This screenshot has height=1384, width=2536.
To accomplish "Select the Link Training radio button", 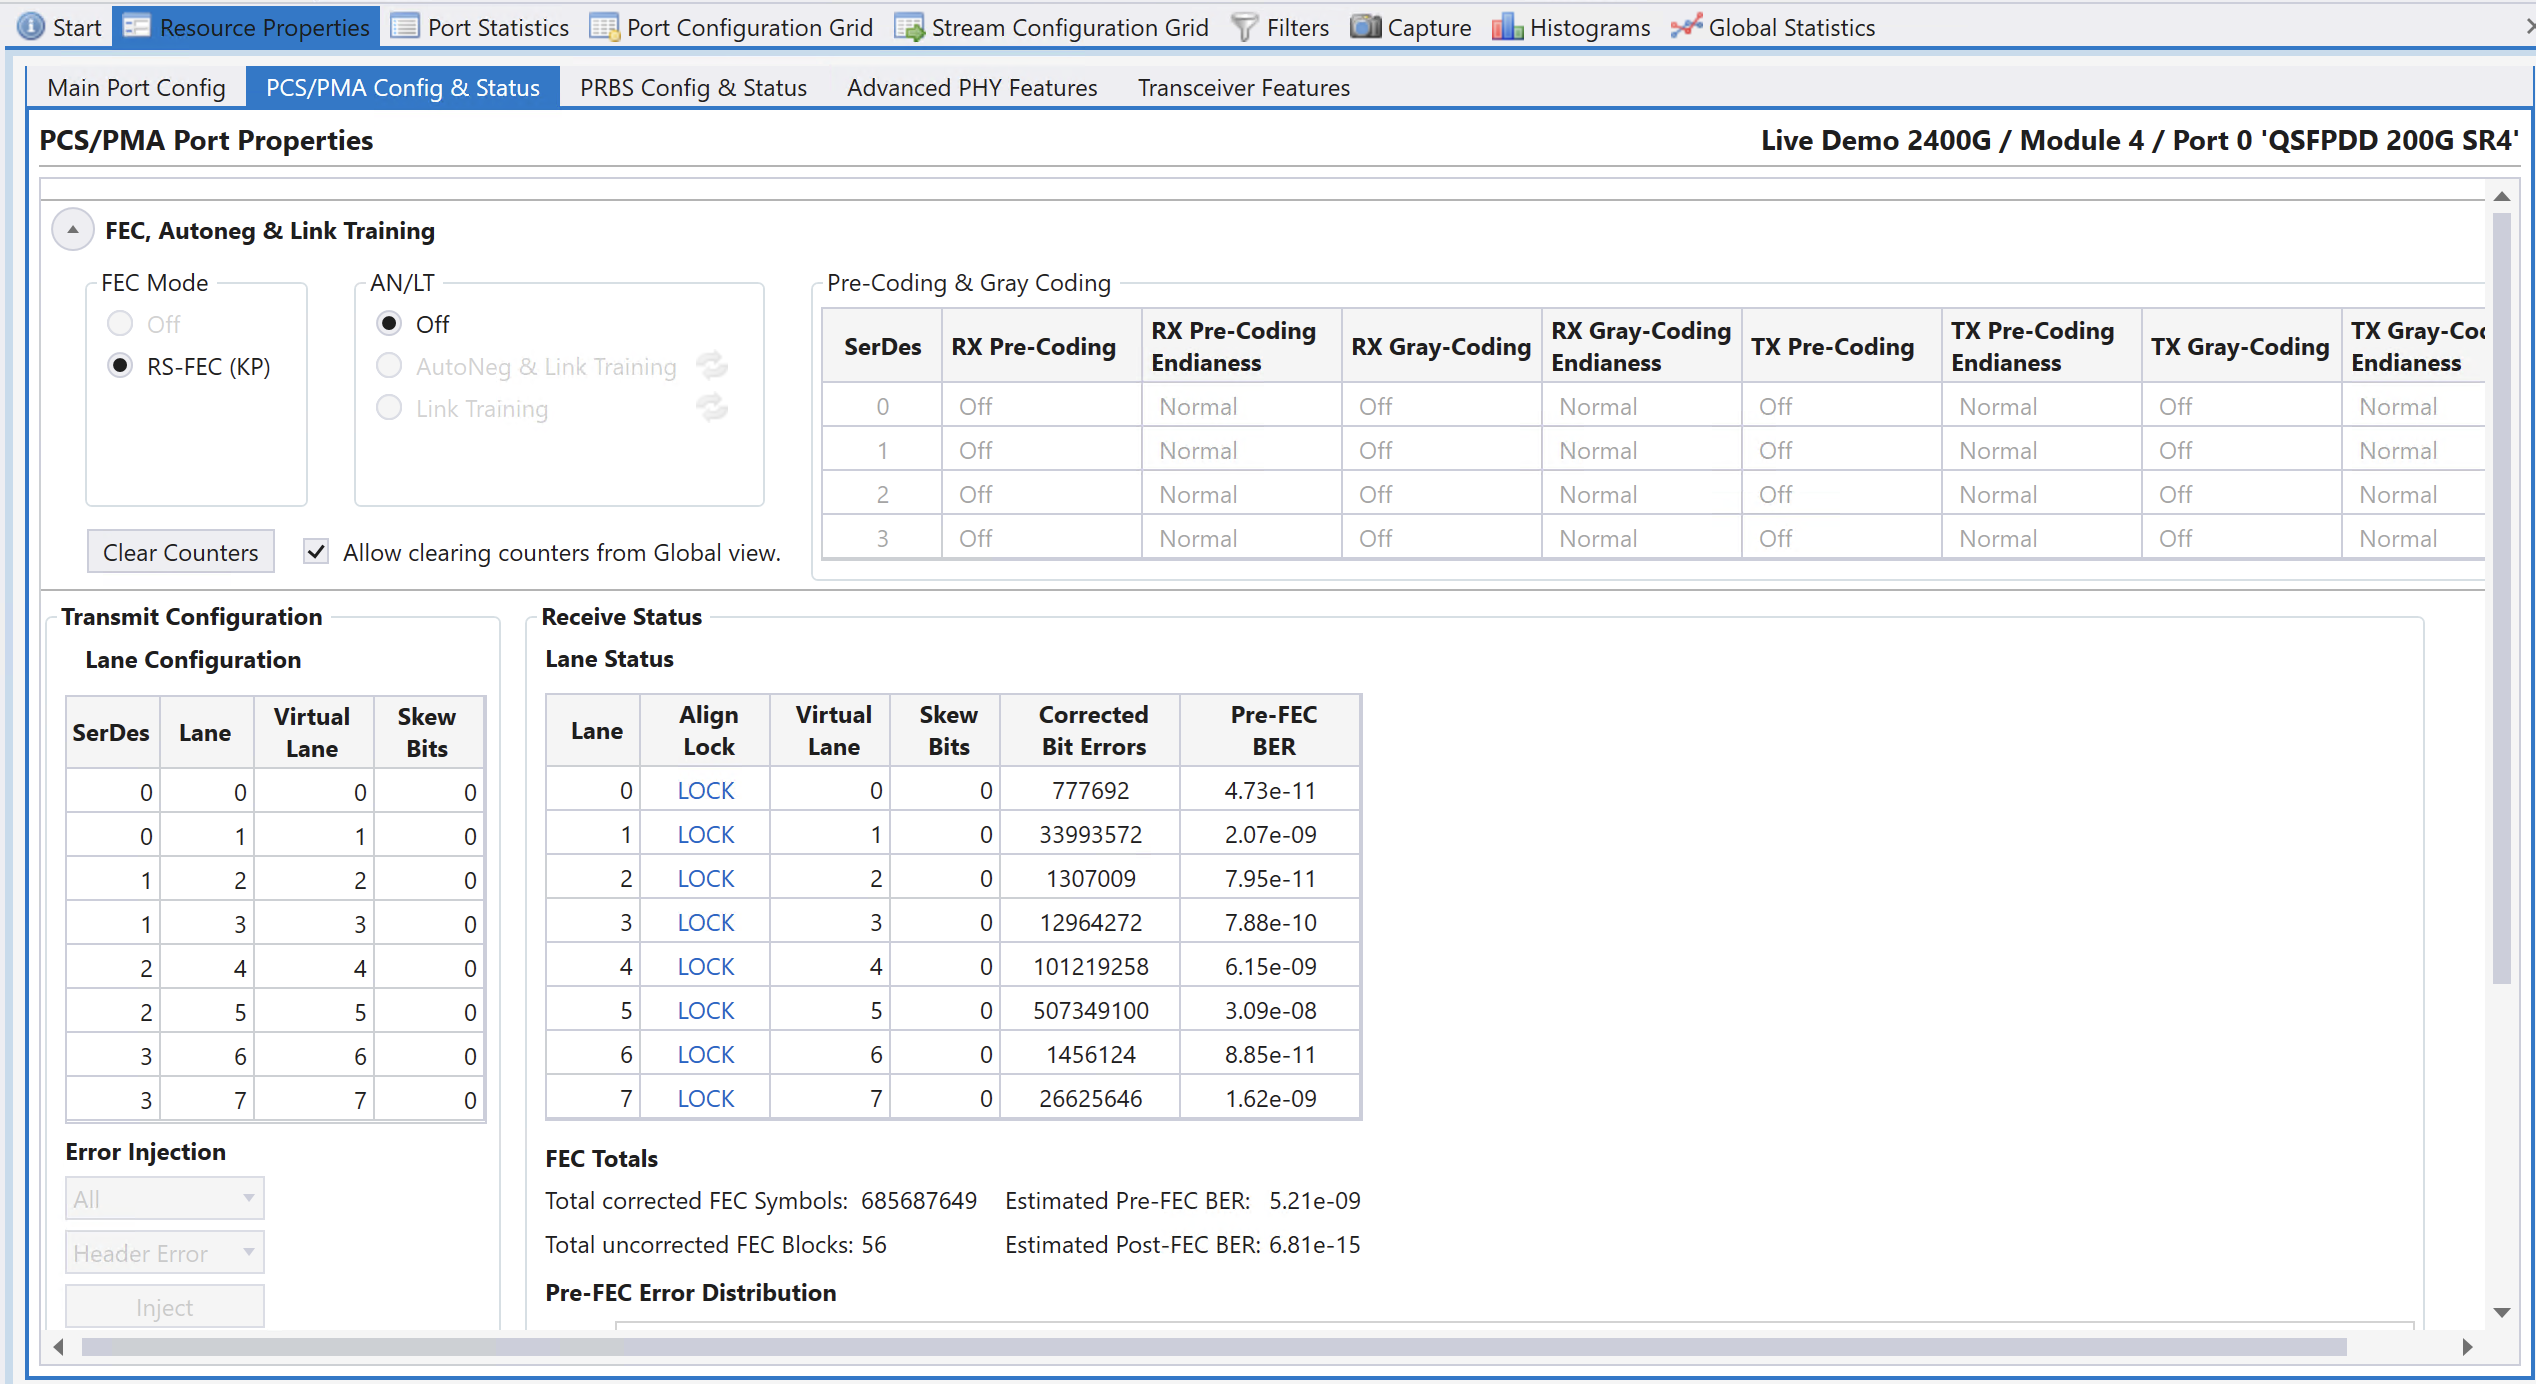I will (x=389, y=408).
